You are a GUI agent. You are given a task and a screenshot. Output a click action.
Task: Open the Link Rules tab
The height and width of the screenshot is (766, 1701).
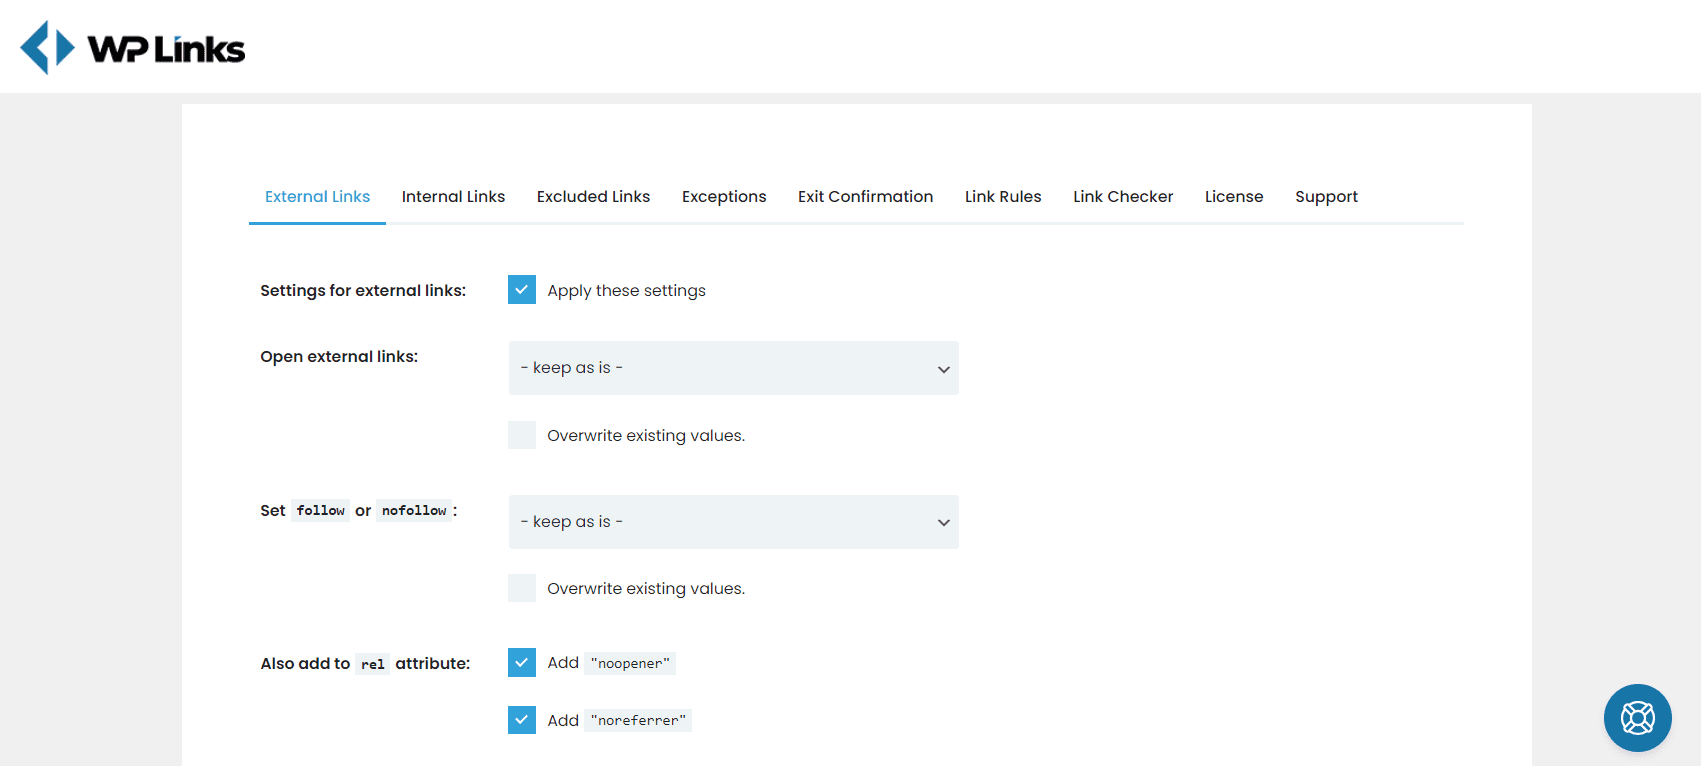pos(1003,197)
